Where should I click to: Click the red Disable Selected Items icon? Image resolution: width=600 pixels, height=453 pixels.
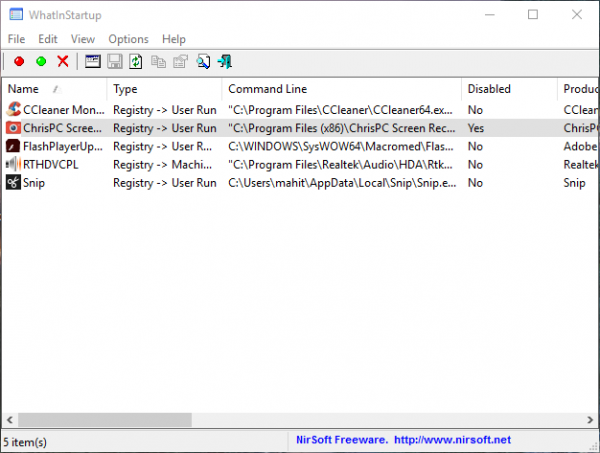pyautogui.click(x=19, y=61)
